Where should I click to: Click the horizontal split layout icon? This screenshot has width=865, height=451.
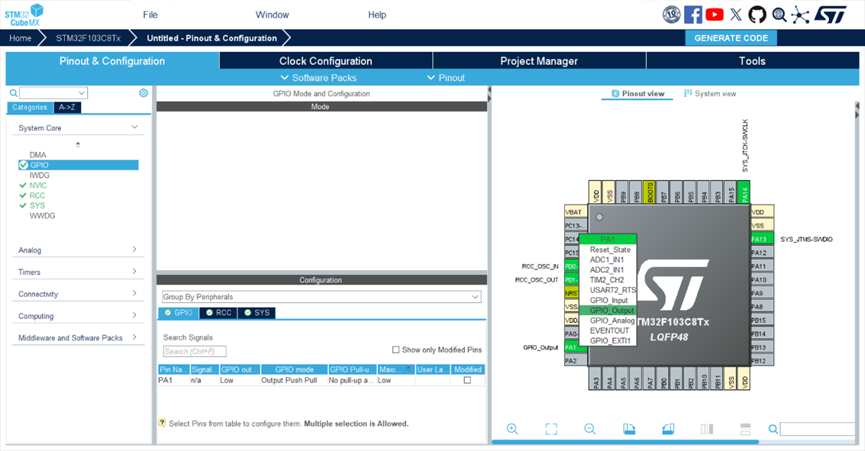click(x=745, y=429)
